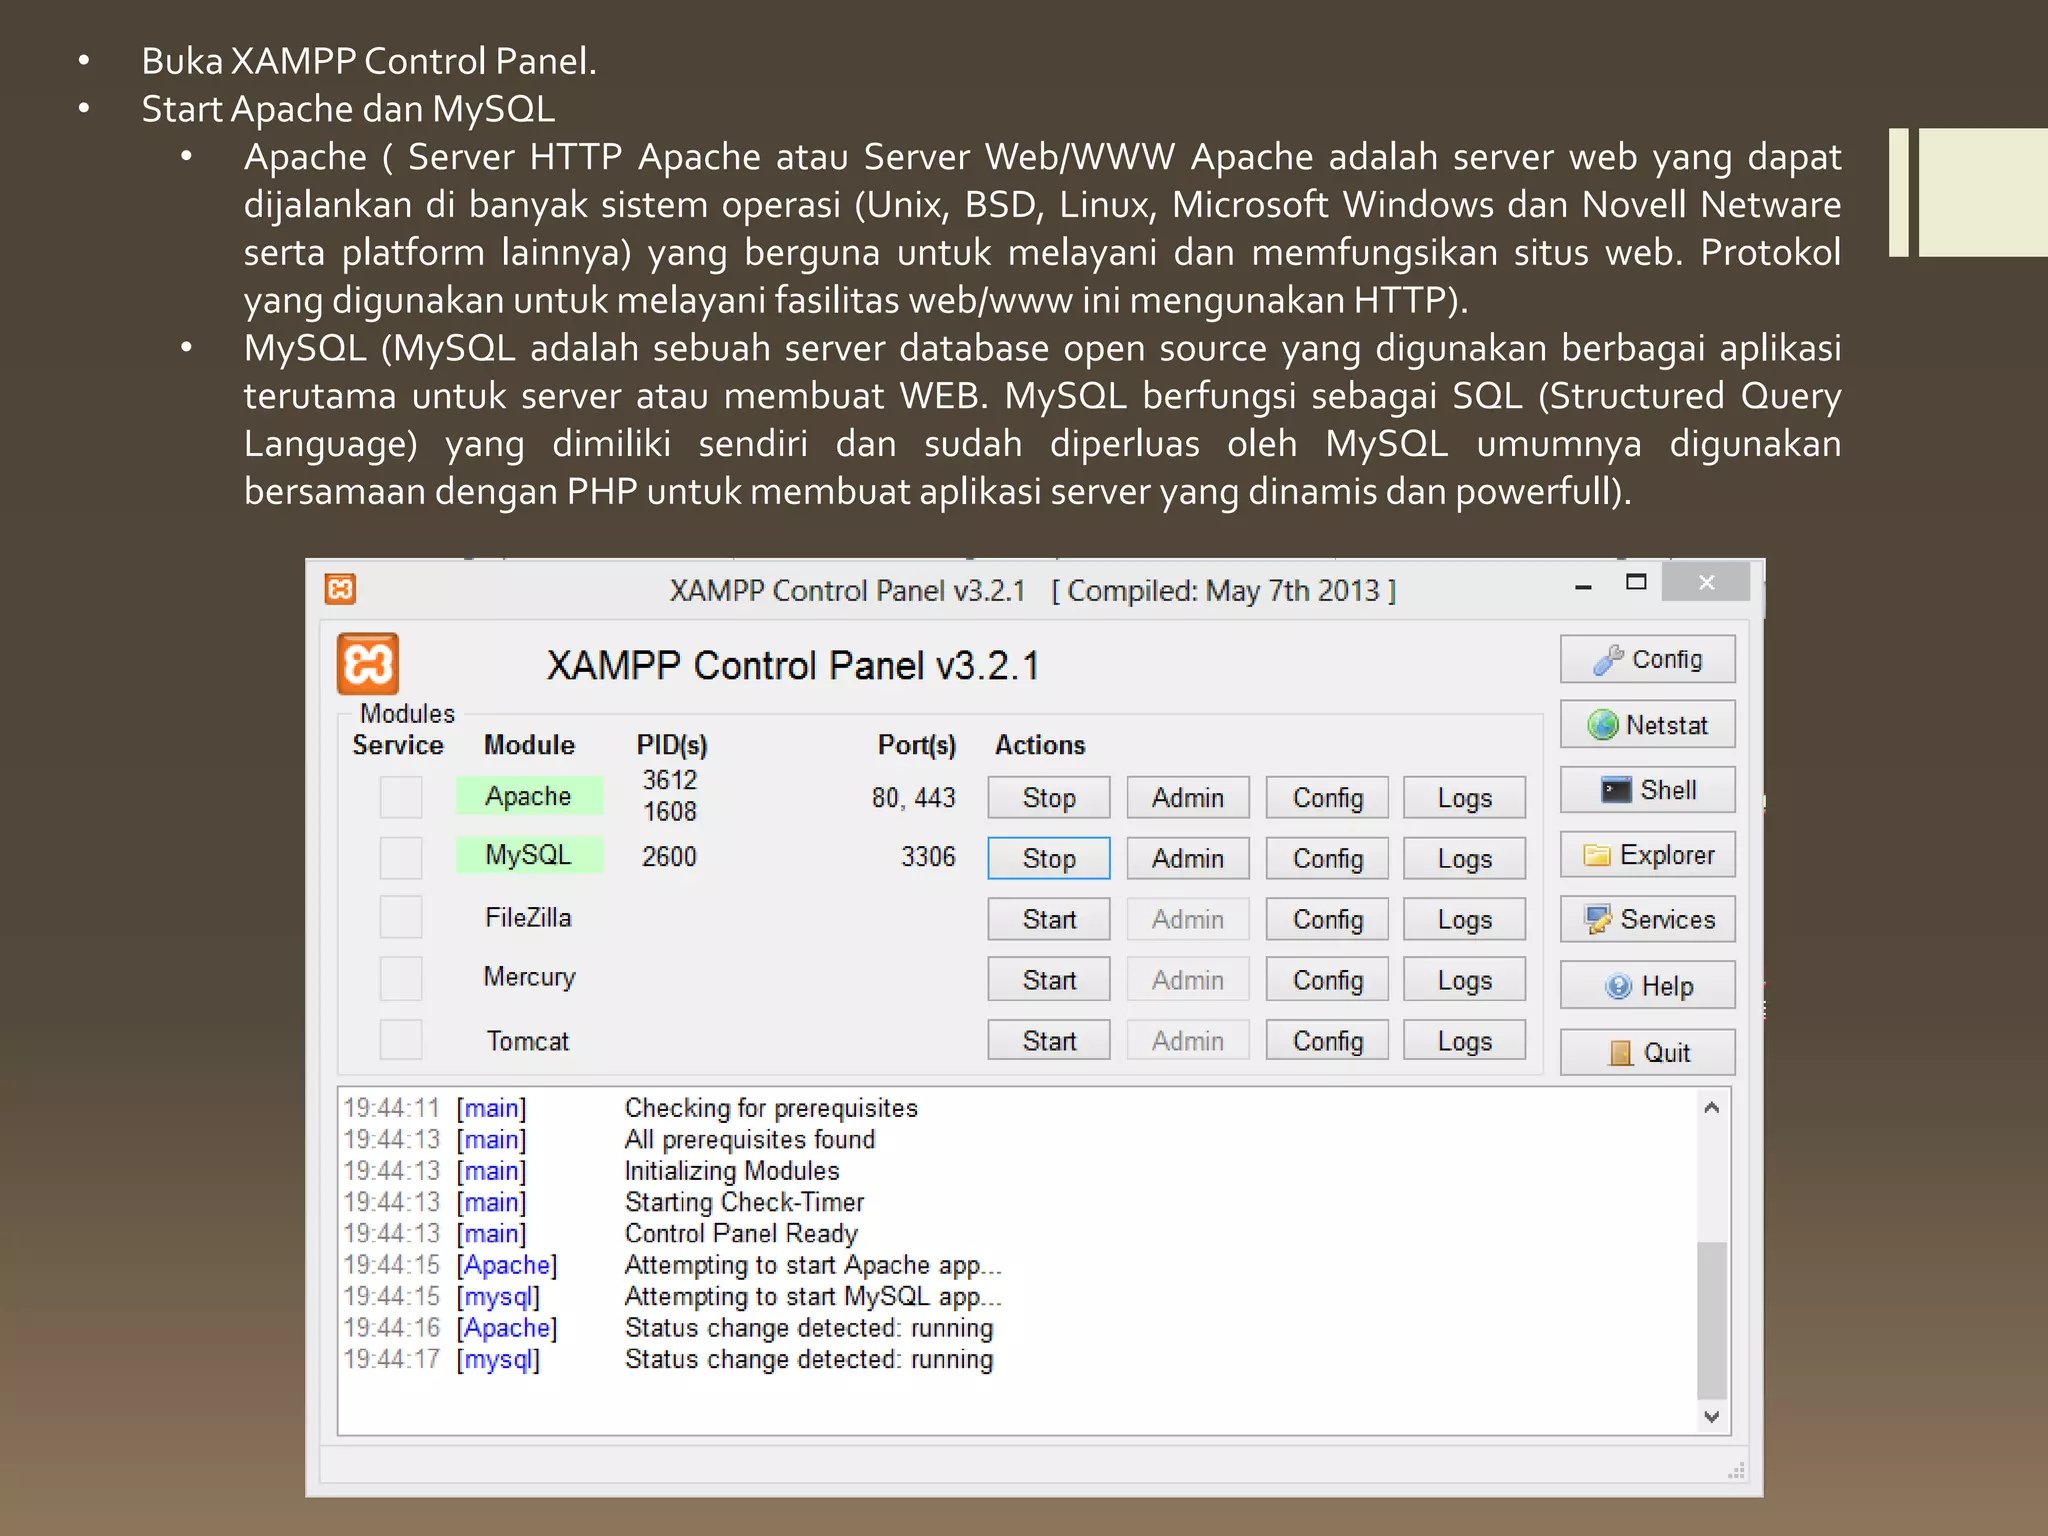Start the Tomcat module
This screenshot has height=1536, width=2048.
[1049, 1040]
